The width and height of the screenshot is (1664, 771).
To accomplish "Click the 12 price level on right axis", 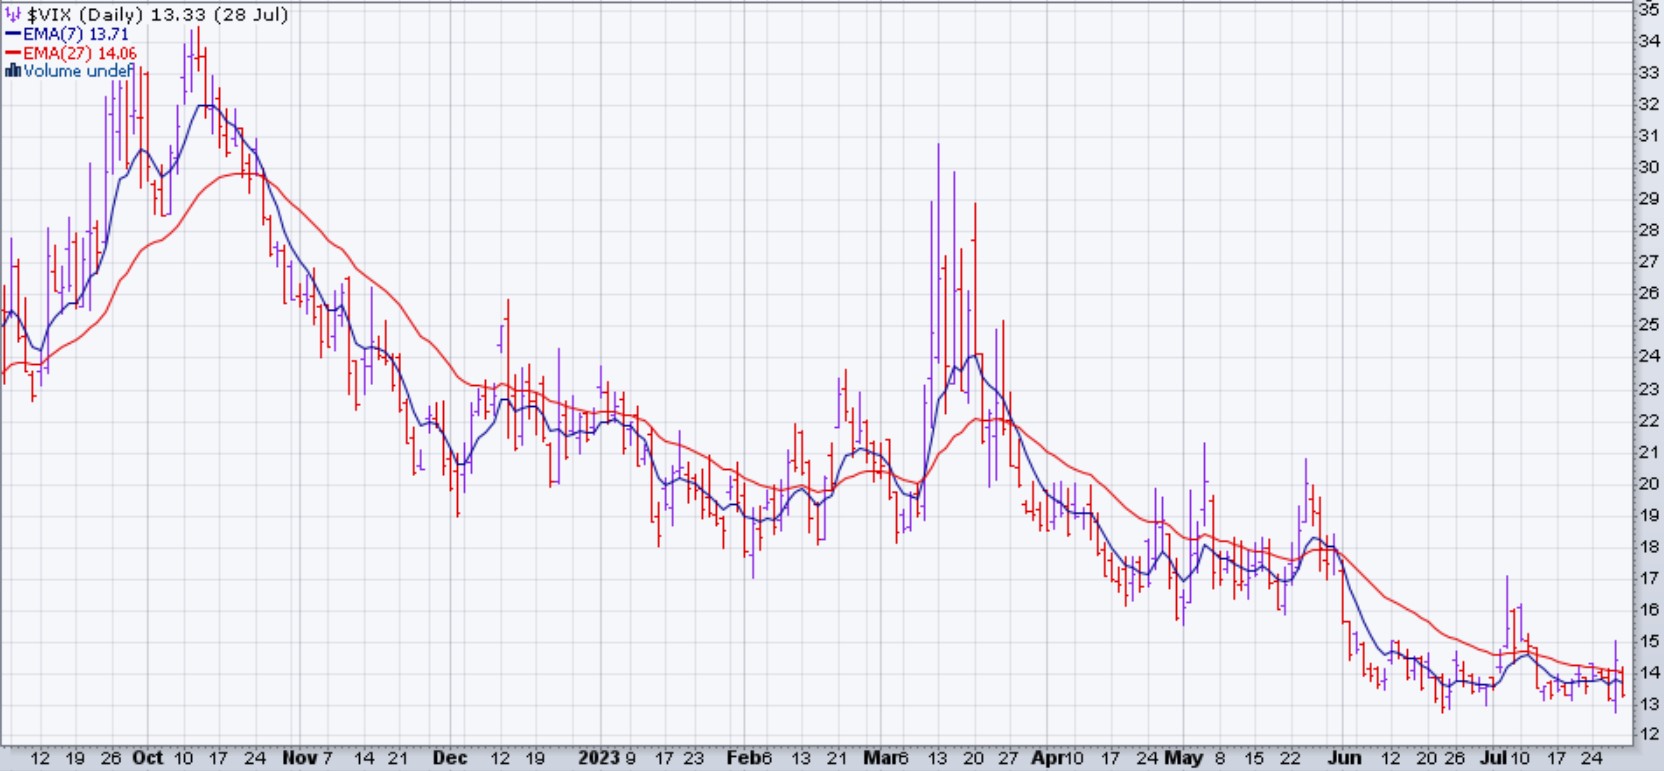I will point(1648,735).
